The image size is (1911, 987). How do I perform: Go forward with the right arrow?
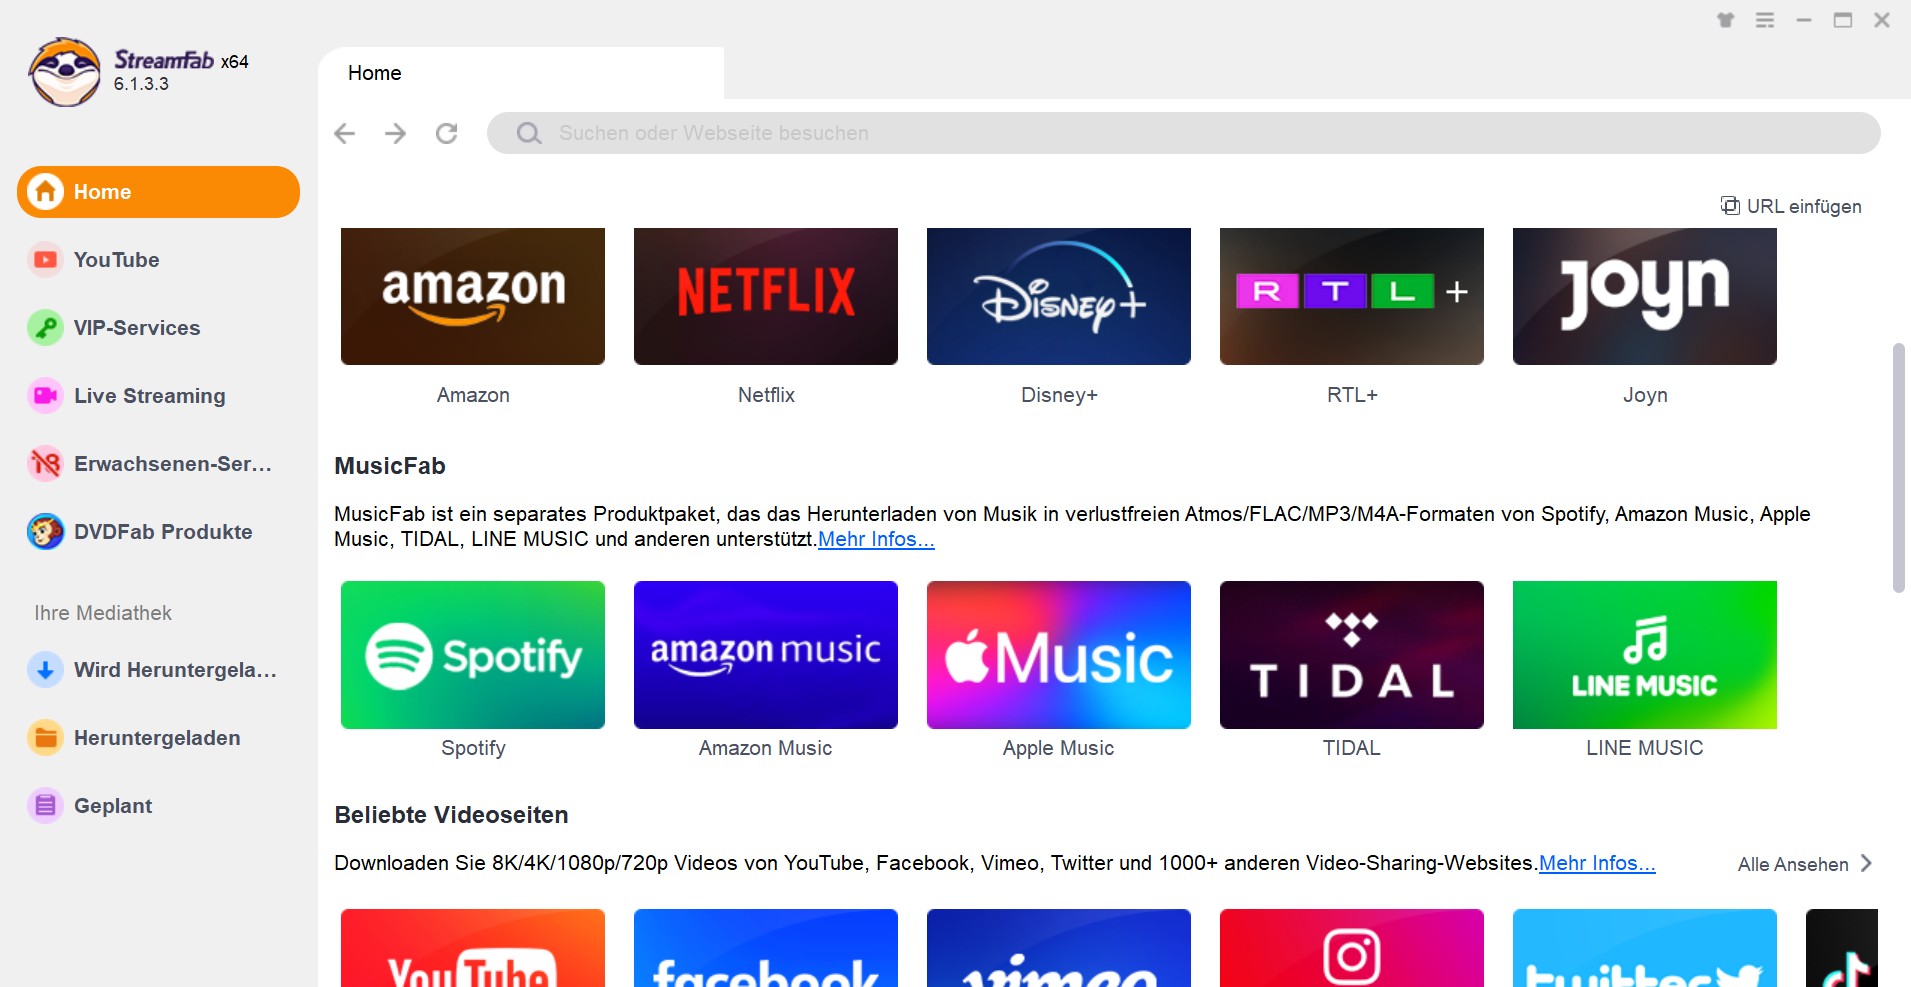(396, 133)
